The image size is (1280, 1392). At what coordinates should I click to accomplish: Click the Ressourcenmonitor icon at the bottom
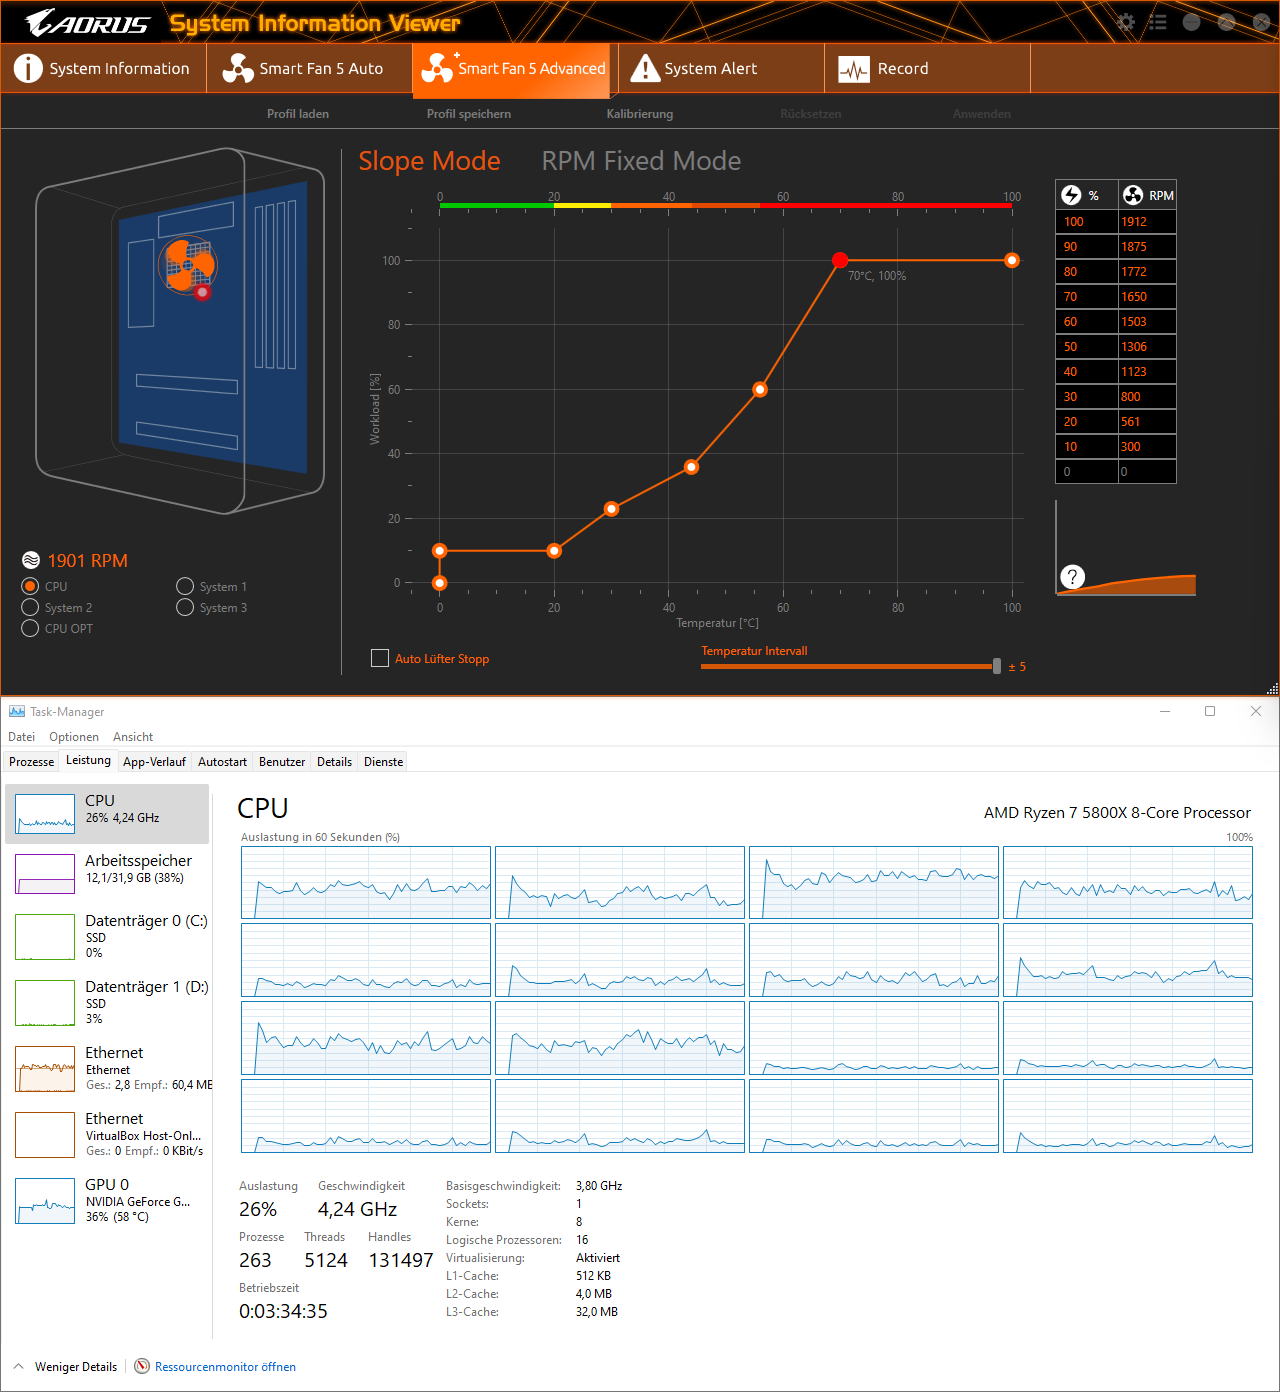point(142,1366)
